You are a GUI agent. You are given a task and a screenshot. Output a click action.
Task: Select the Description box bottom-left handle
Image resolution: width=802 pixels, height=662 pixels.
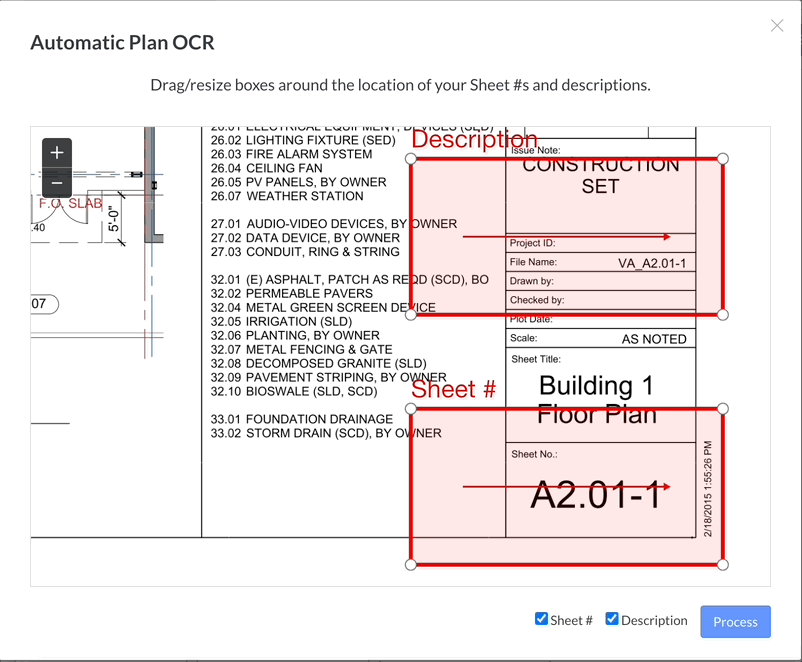[411, 314]
